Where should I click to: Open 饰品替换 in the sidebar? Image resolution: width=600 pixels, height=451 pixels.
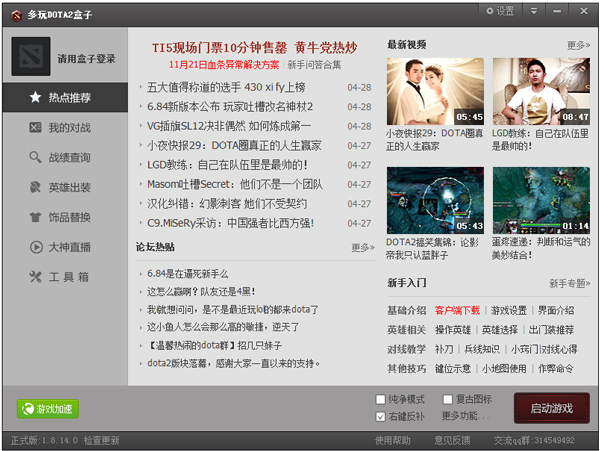pos(64,218)
